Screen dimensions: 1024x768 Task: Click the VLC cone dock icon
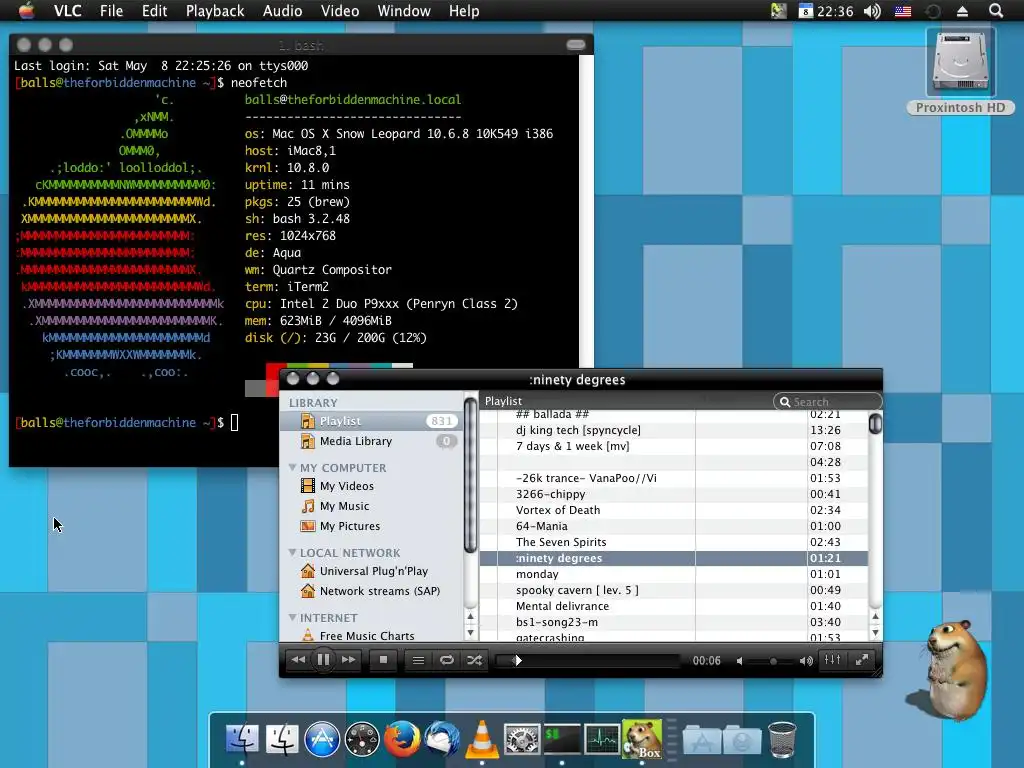coord(482,739)
